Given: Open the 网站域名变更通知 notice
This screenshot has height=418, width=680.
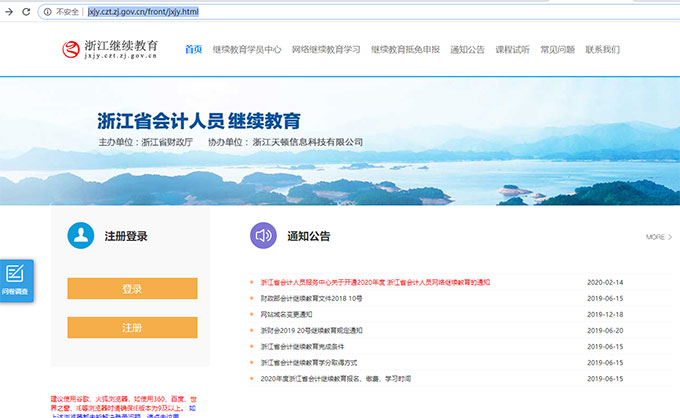Looking at the screenshot, I should pyautogui.click(x=297, y=314).
